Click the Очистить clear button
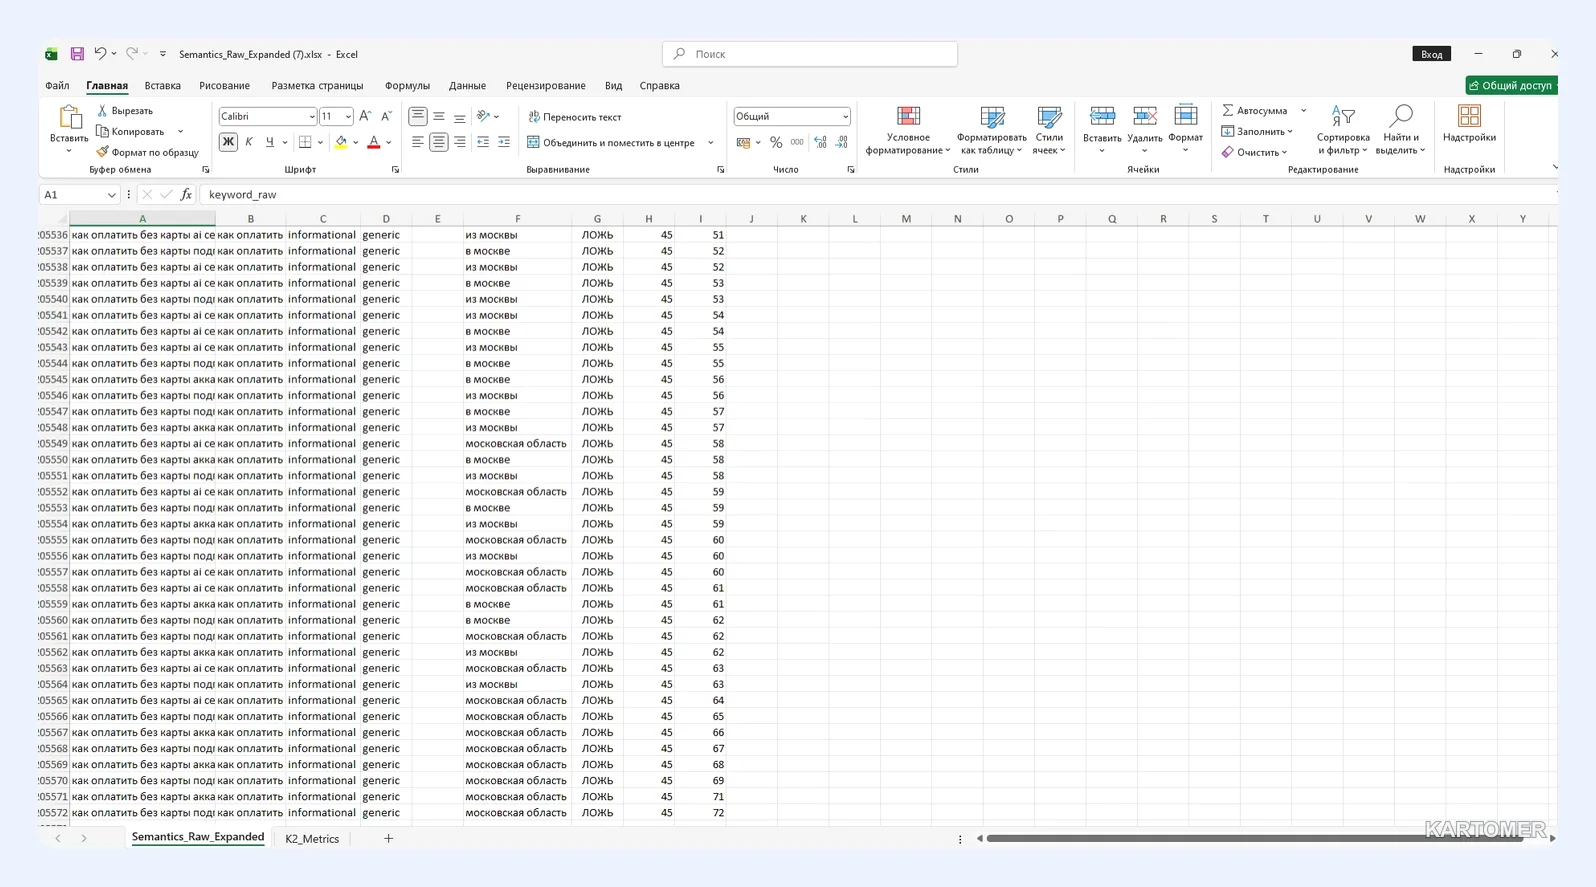 click(1254, 152)
